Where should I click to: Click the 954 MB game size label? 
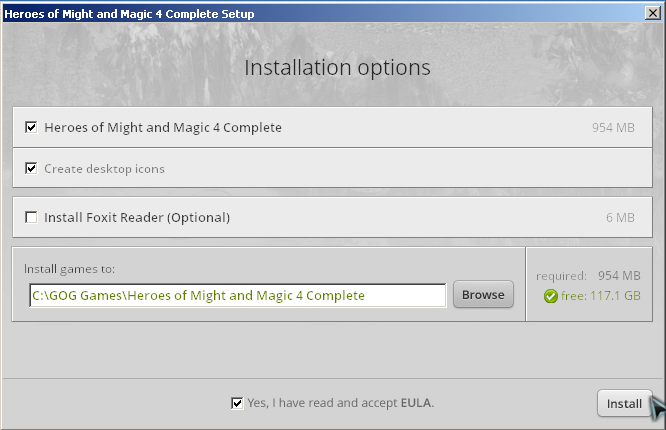[613, 127]
